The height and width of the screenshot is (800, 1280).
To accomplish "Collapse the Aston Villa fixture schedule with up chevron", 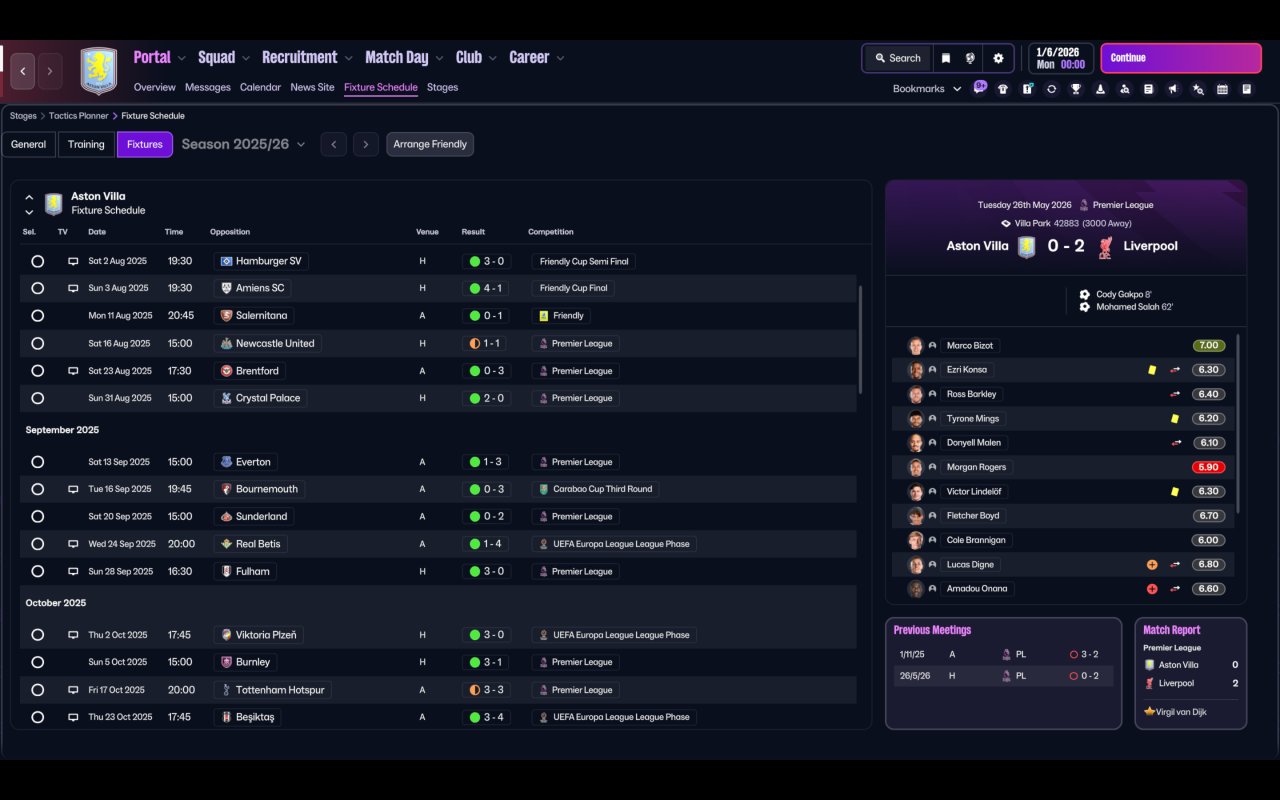I will coord(29,198).
